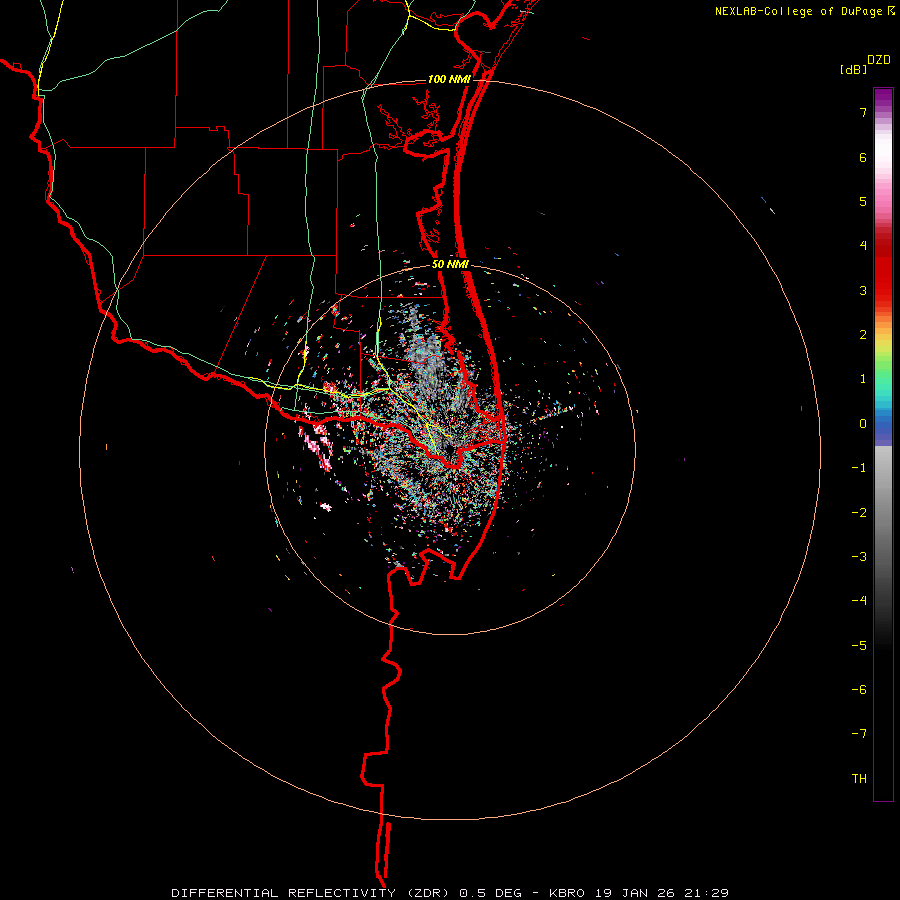Click the red band of the color scale
Viewport: 900px width, 900px height.
pyautogui.click(x=883, y=270)
